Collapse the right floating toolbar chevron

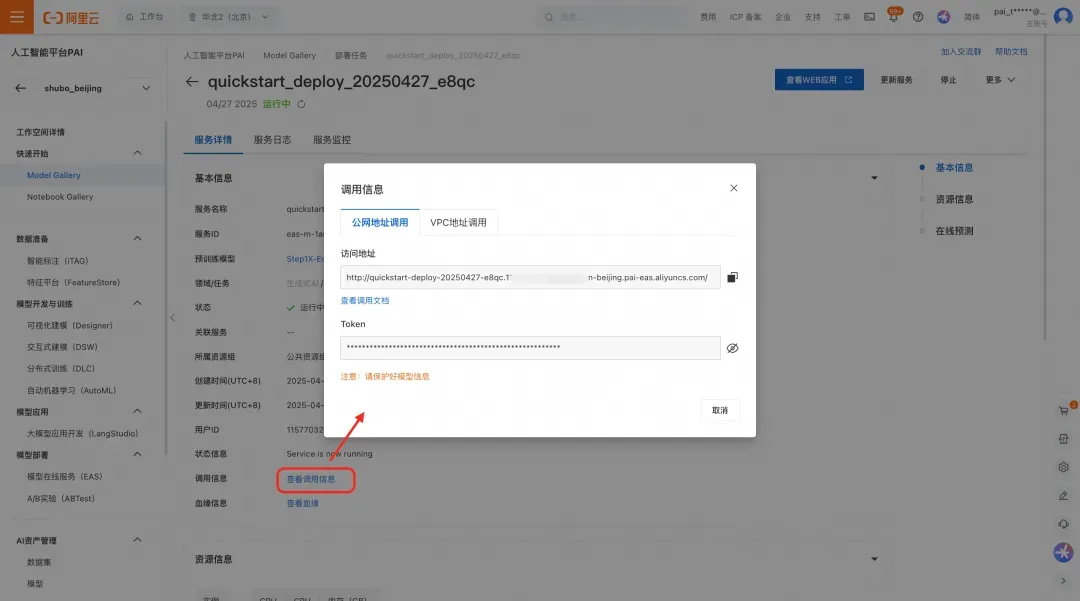click(1063, 581)
